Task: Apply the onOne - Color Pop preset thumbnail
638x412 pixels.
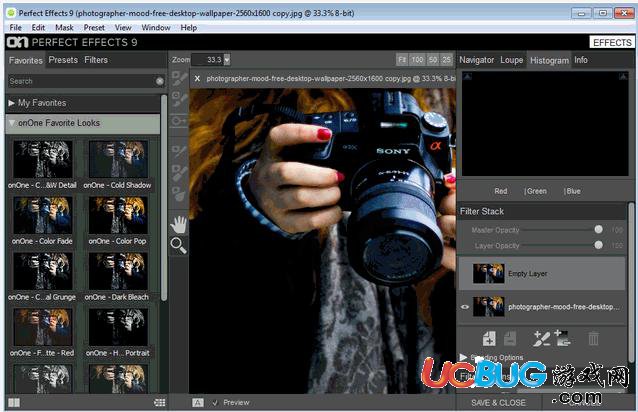Action: [x=118, y=215]
